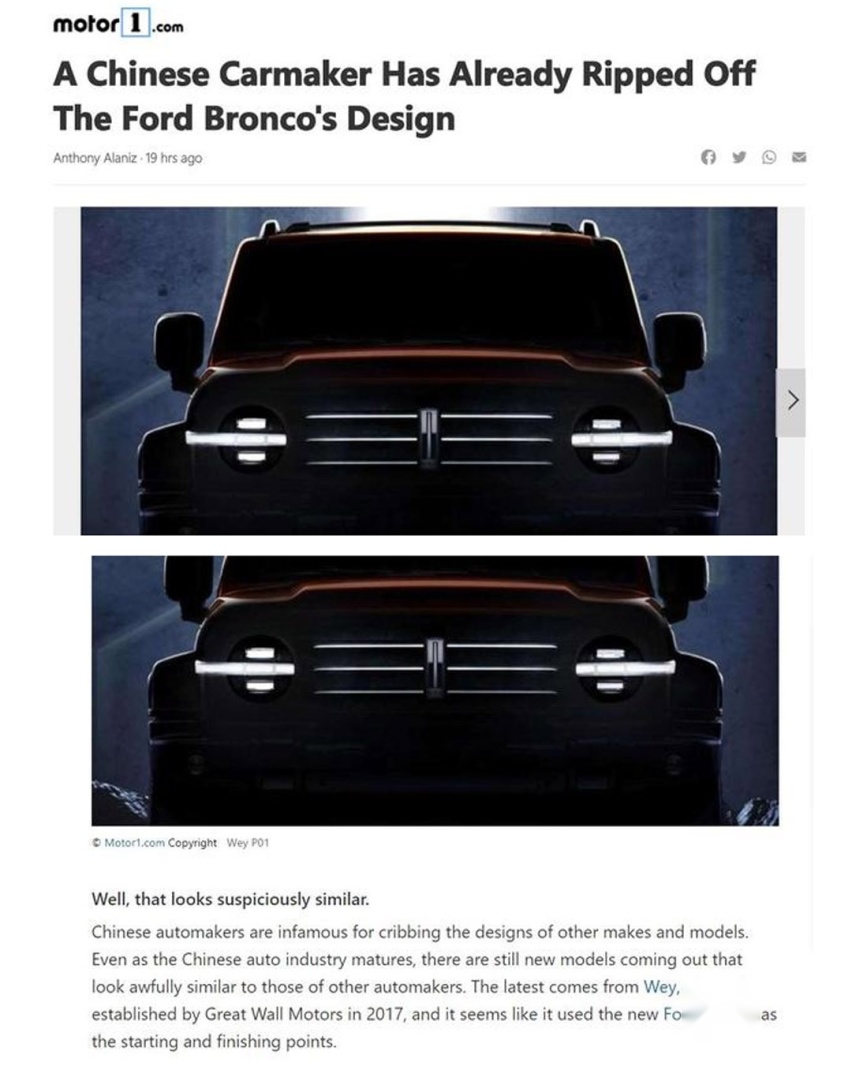Click the Ford Bronco ripped off headline
The width and height of the screenshot is (852, 1066).
click(404, 96)
